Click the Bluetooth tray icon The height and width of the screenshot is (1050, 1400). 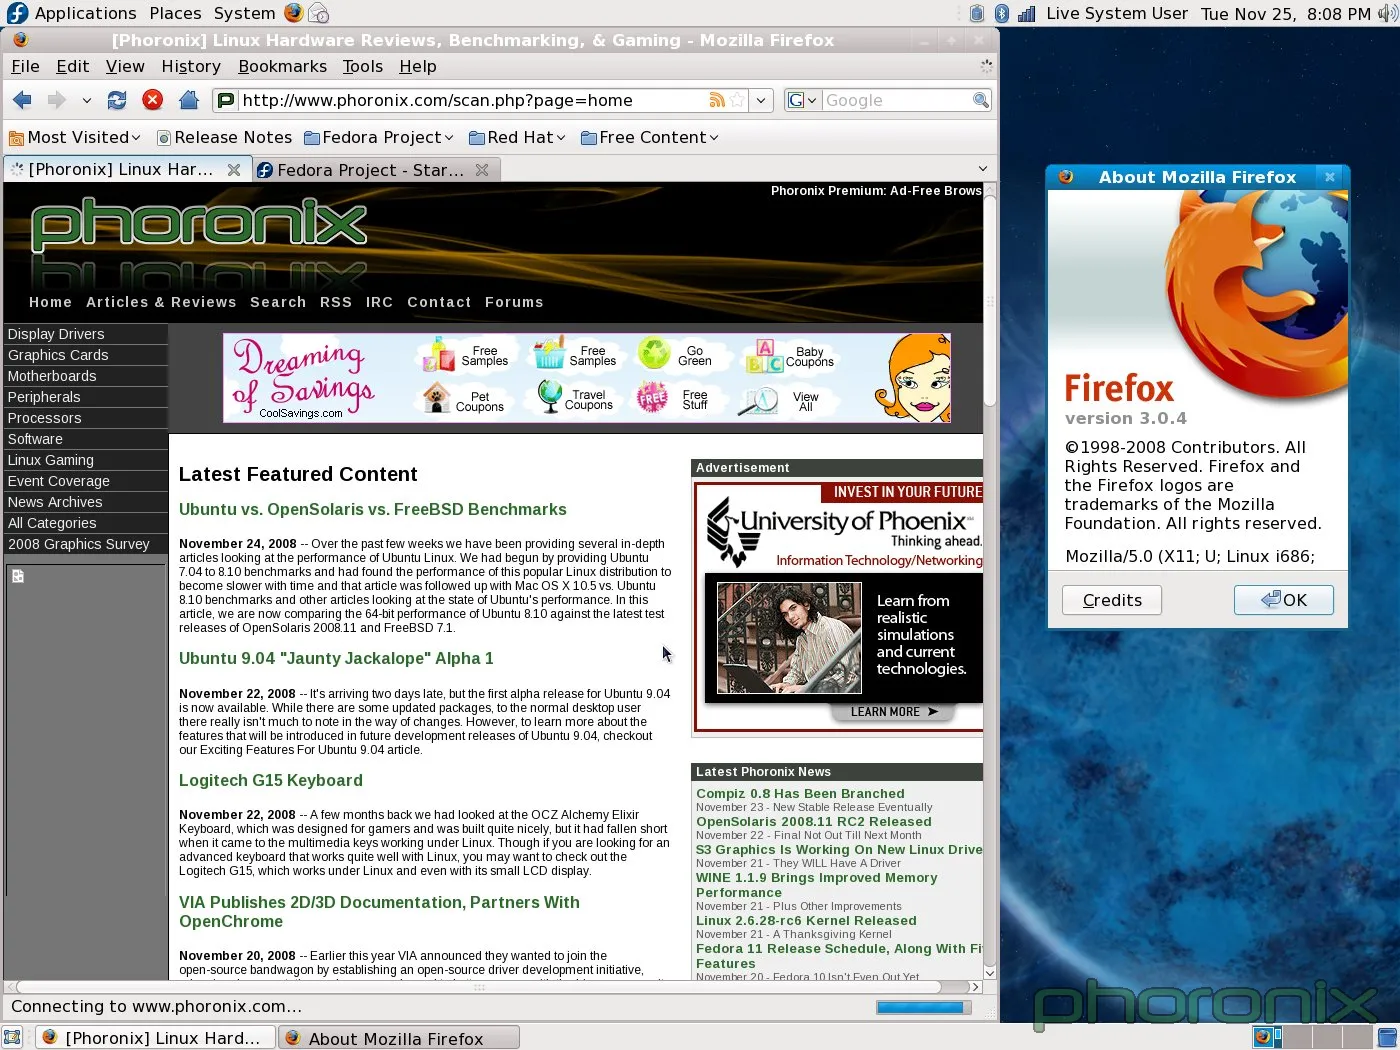(x=1001, y=13)
